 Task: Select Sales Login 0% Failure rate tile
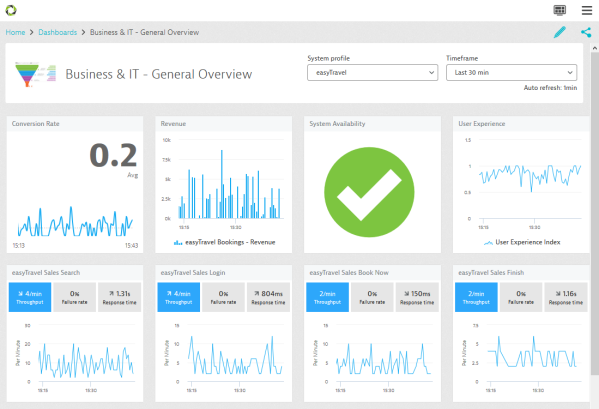point(223,297)
